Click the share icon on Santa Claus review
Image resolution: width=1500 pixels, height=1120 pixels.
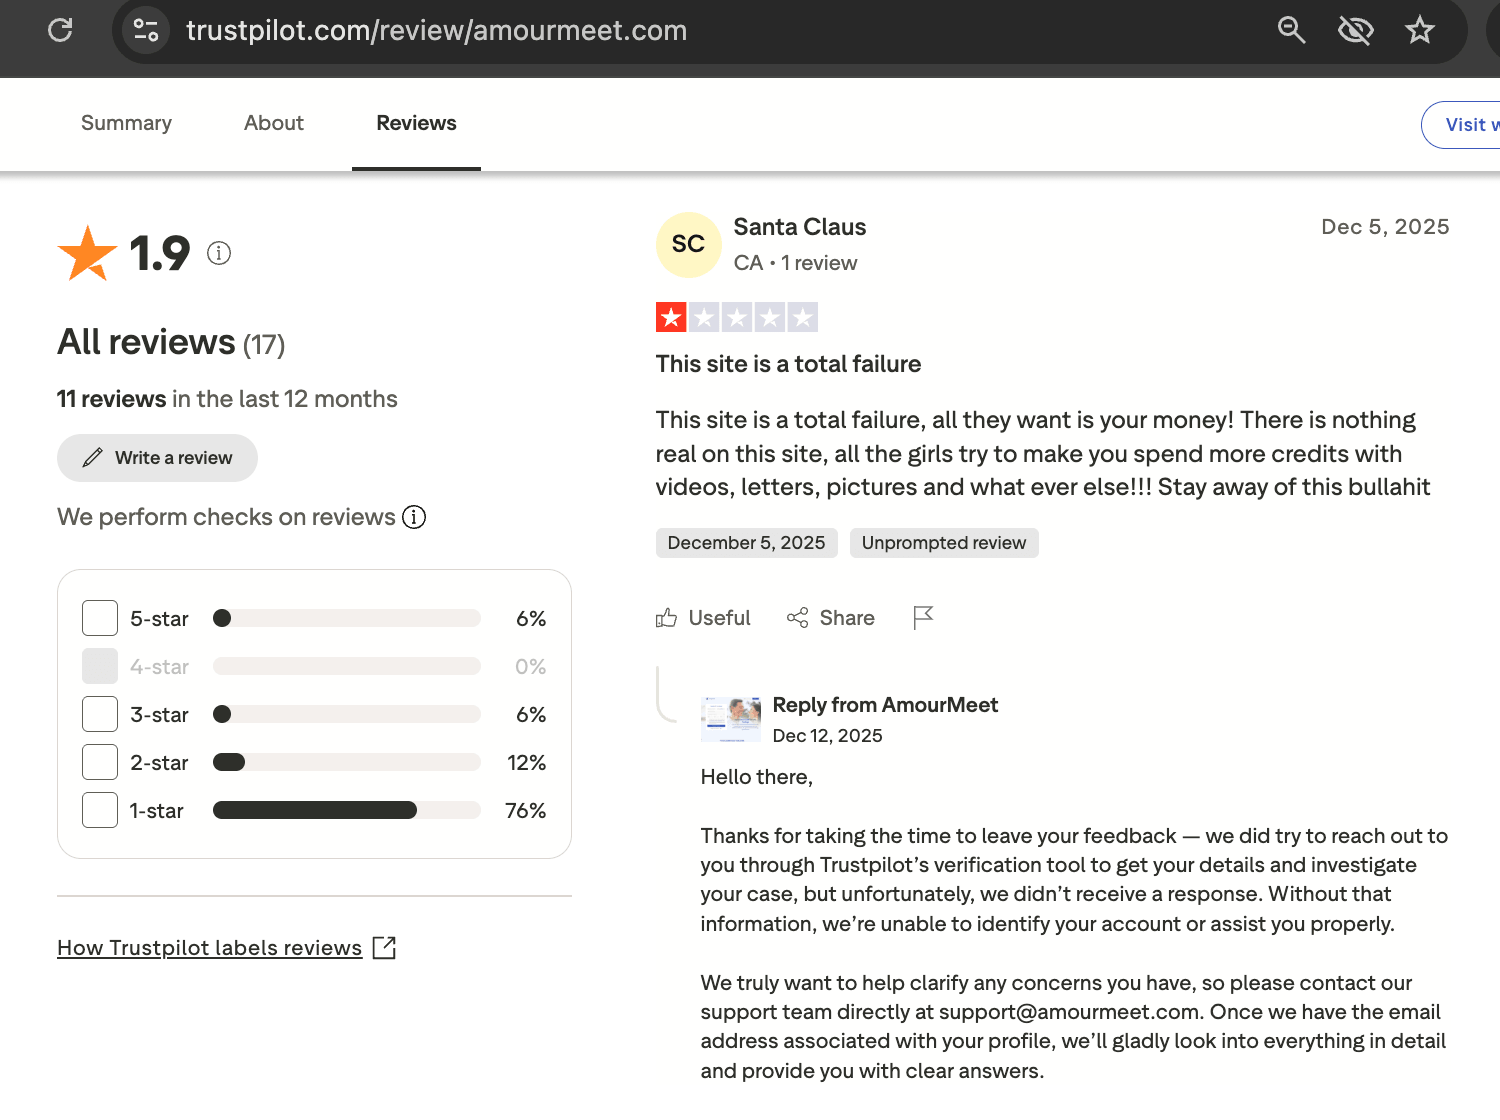pyautogui.click(x=797, y=618)
